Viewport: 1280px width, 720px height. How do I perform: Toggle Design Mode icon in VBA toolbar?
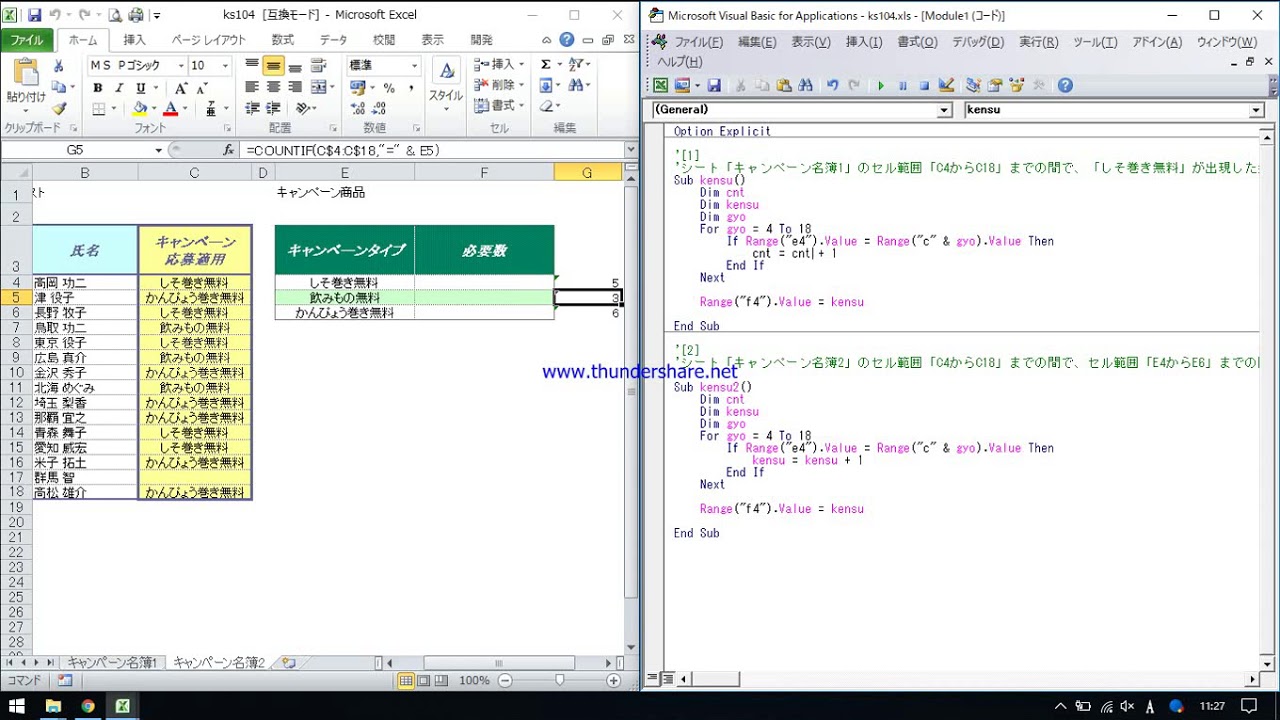[946, 86]
